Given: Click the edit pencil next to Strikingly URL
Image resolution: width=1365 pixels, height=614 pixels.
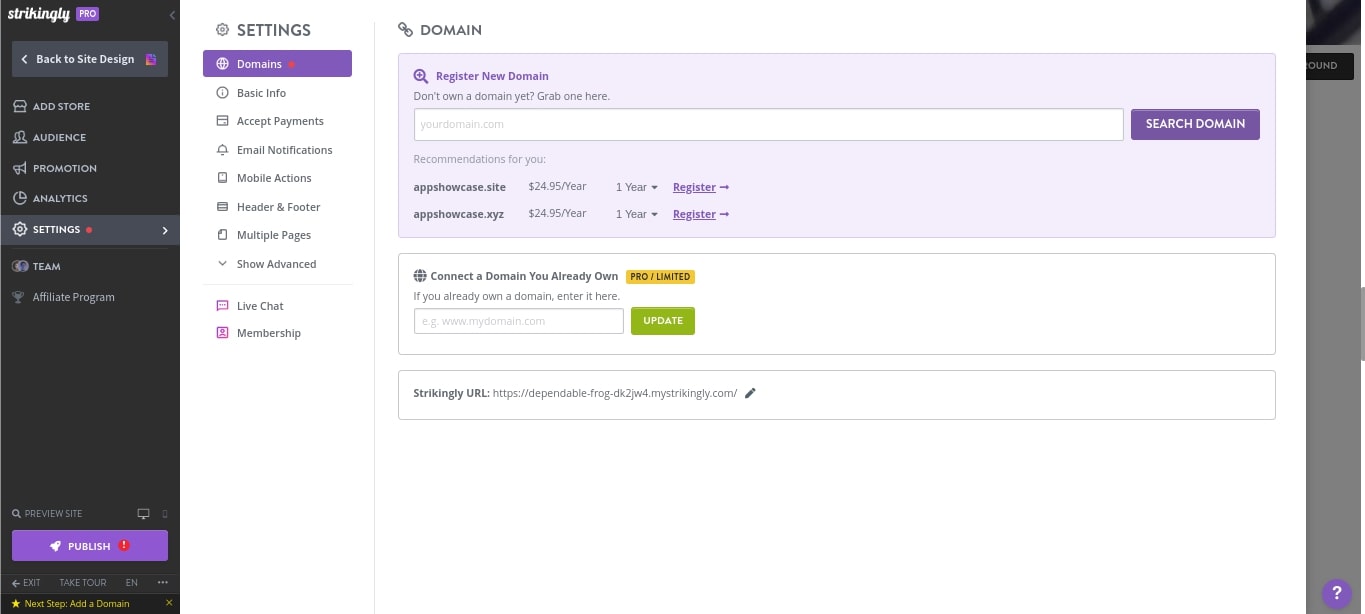Looking at the screenshot, I should 751,393.
